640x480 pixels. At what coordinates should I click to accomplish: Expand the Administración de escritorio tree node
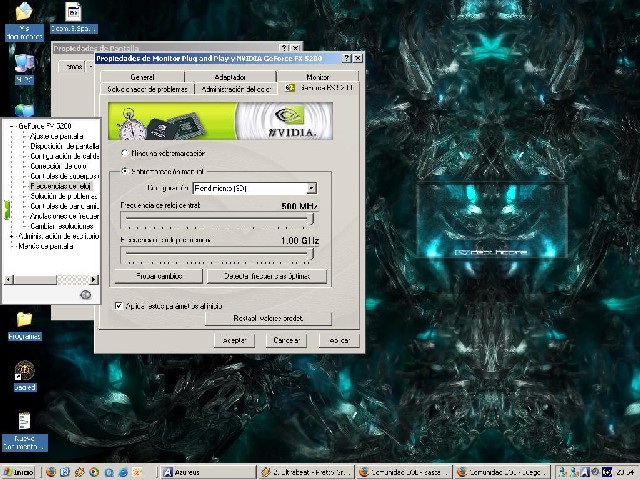point(12,236)
